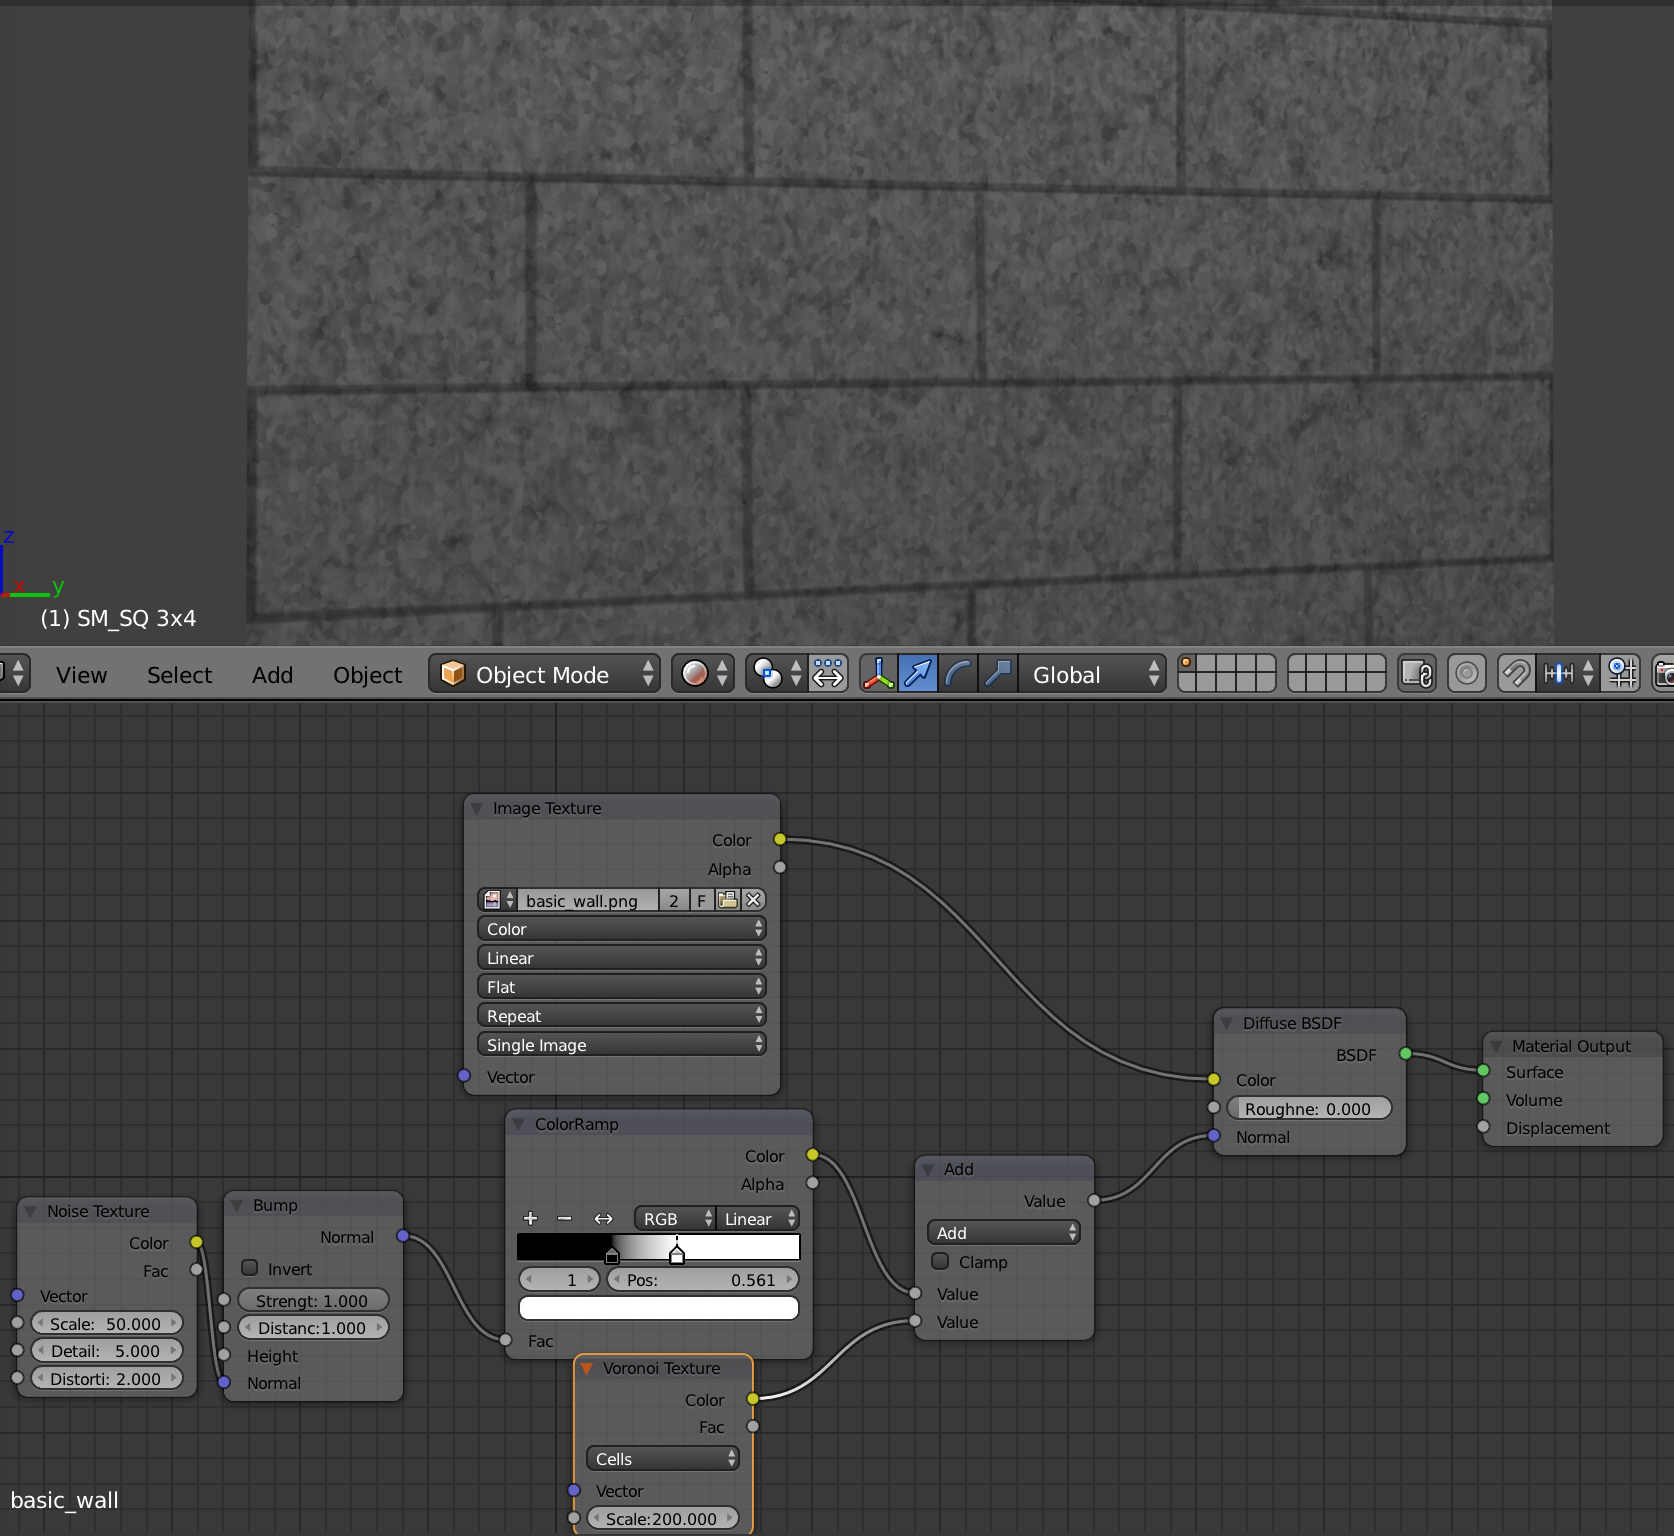Enable the Invert checkbox in Bump node
Viewport: 1674px width, 1536px height.
pyautogui.click(x=250, y=1268)
